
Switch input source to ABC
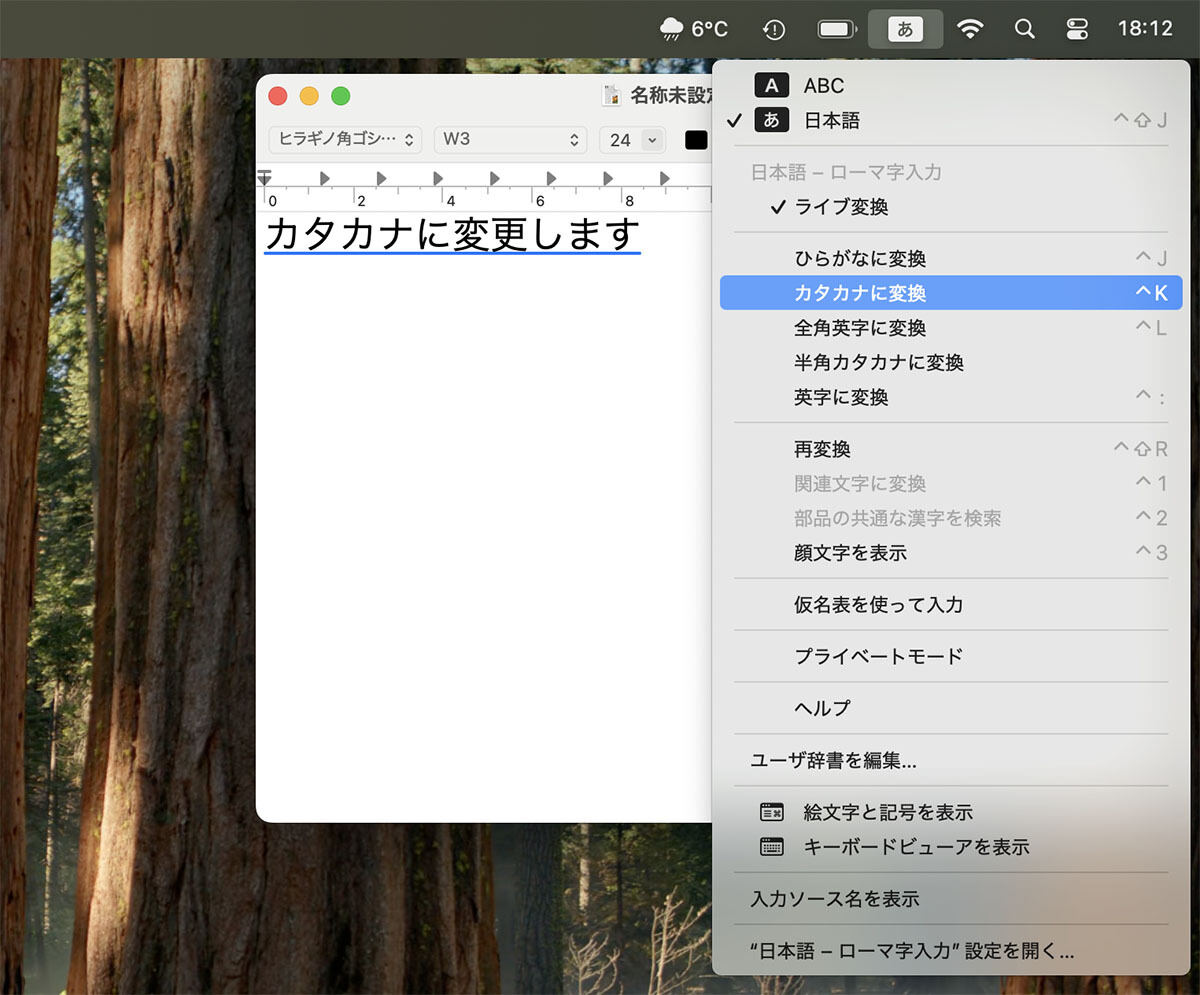pos(822,86)
